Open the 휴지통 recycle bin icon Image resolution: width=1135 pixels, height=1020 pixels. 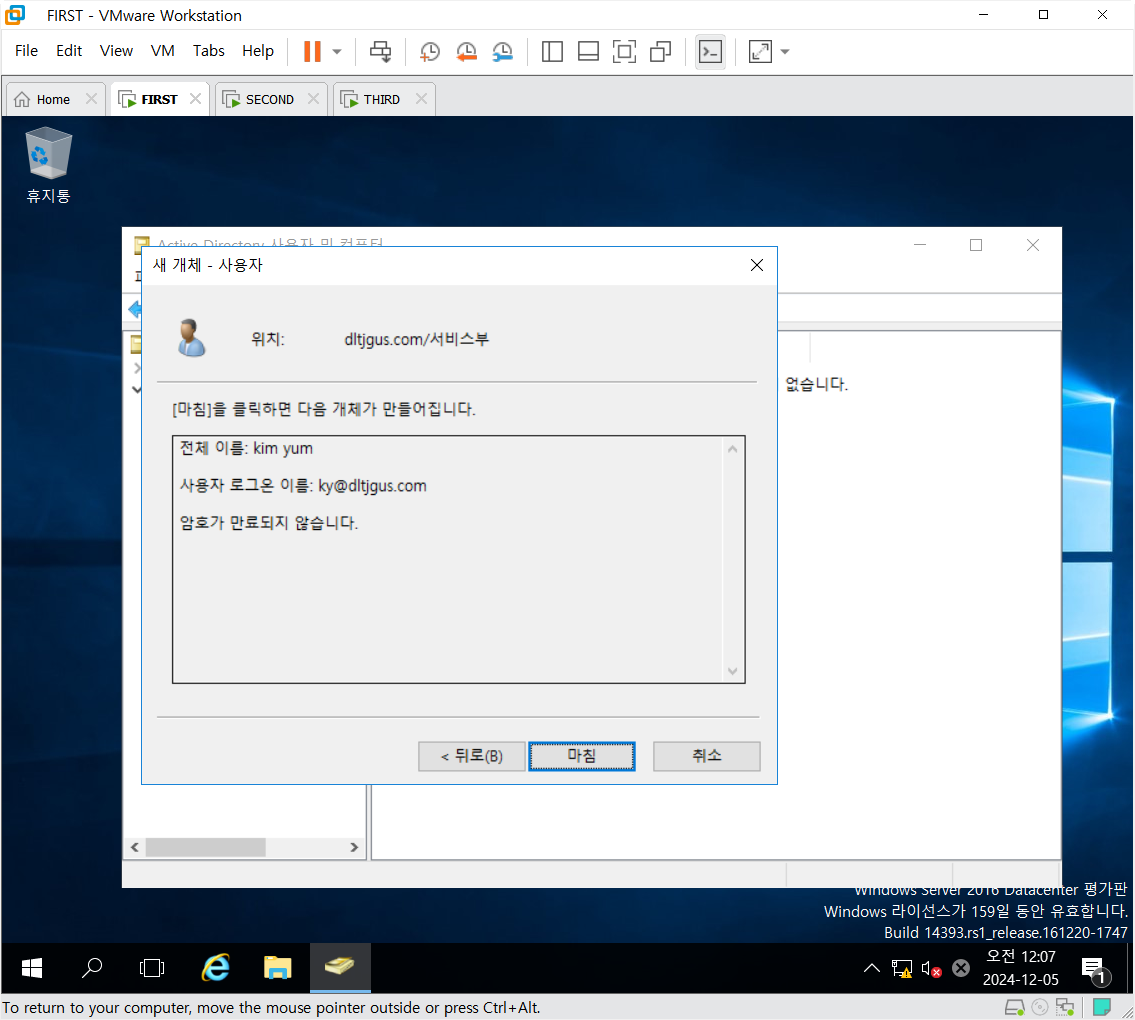(48, 165)
